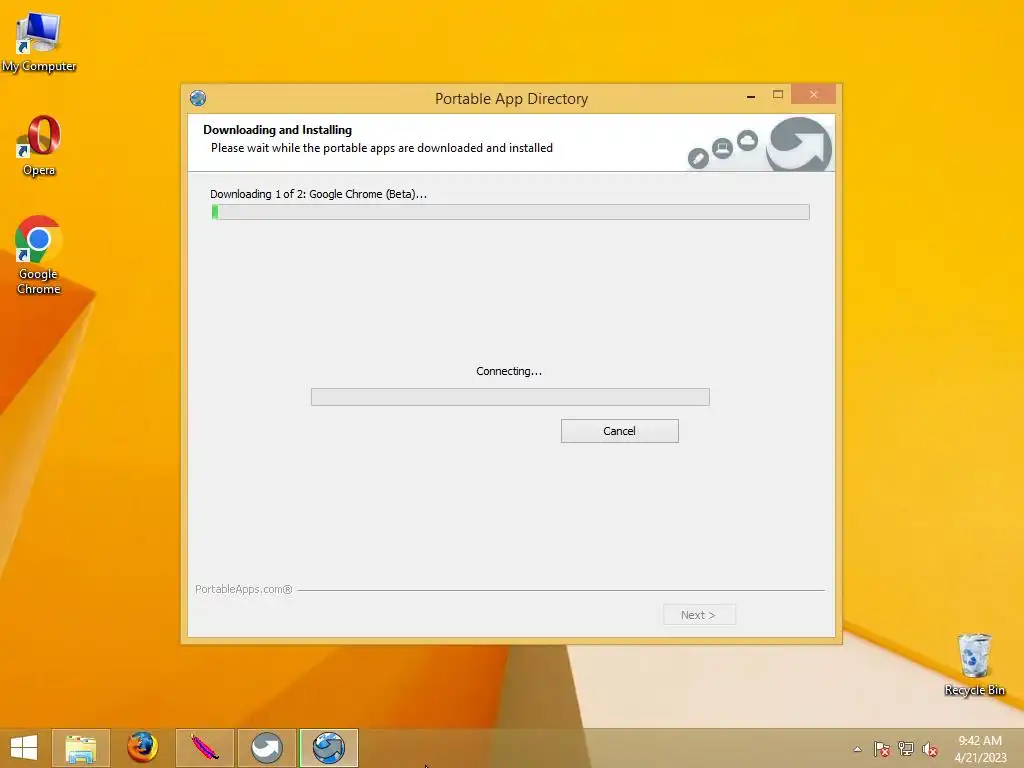
Task: Maximize the Portable App Directory window
Action: click(x=778, y=95)
